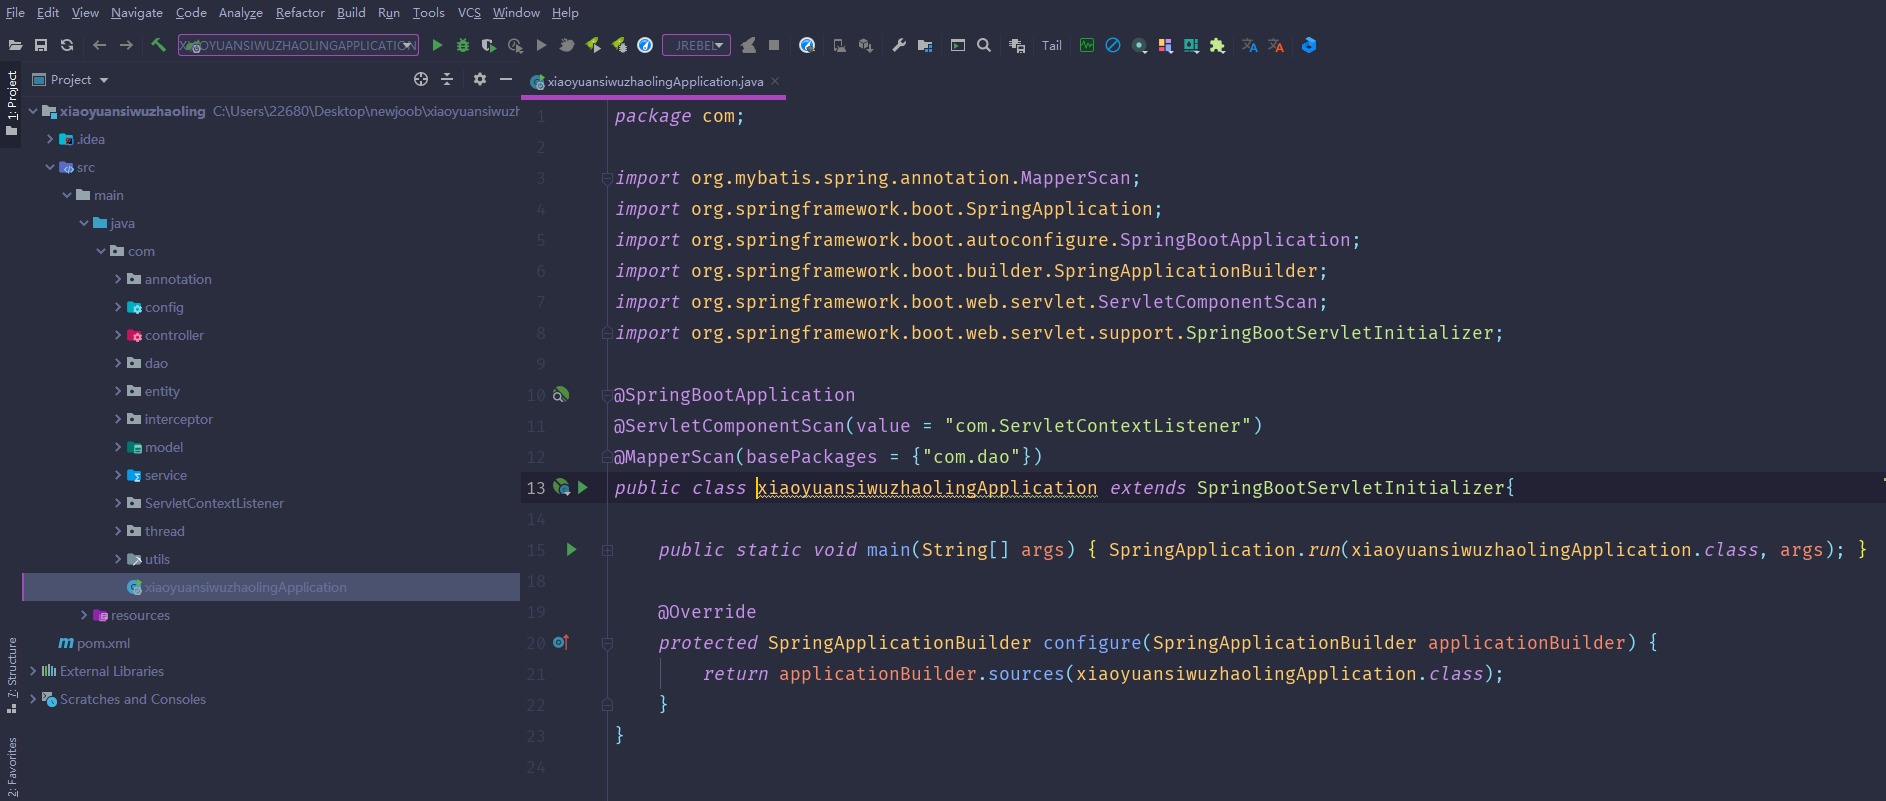Click the Save All floppy icon

(41, 45)
